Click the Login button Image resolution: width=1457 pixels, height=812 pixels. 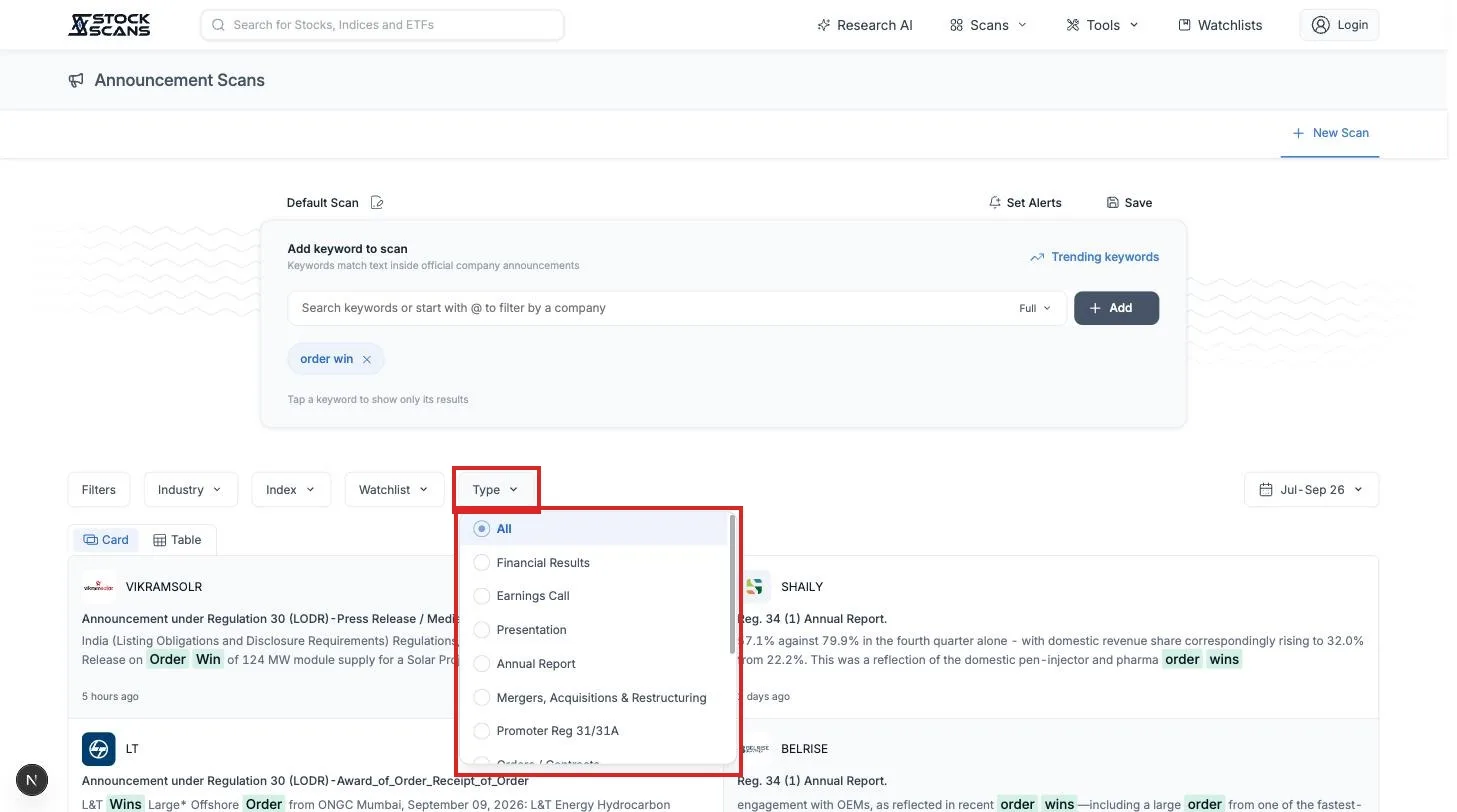[1339, 25]
